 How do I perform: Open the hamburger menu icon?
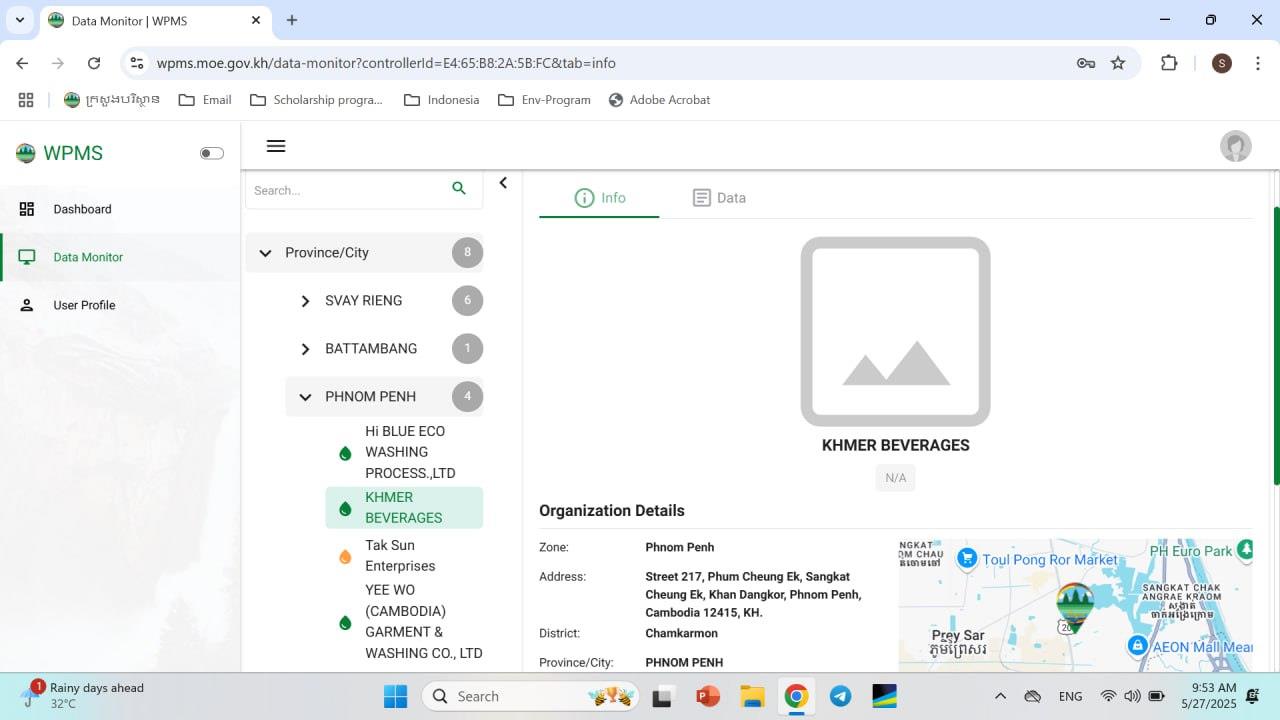tap(276, 146)
